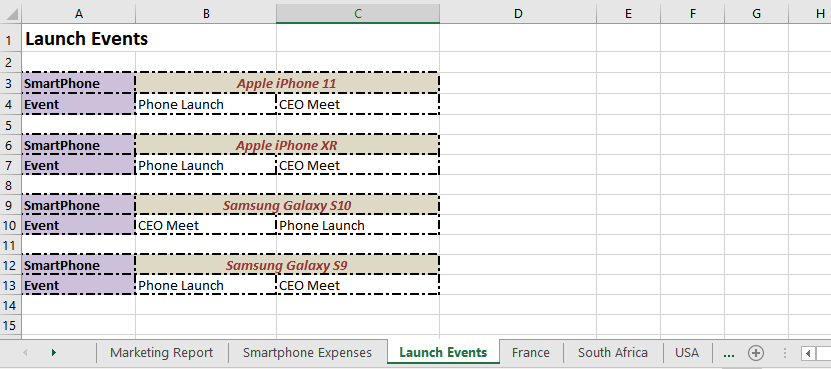831x369 pixels.
Task: Select CEO Meet cell in row 13
Action: click(x=358, y=285)
